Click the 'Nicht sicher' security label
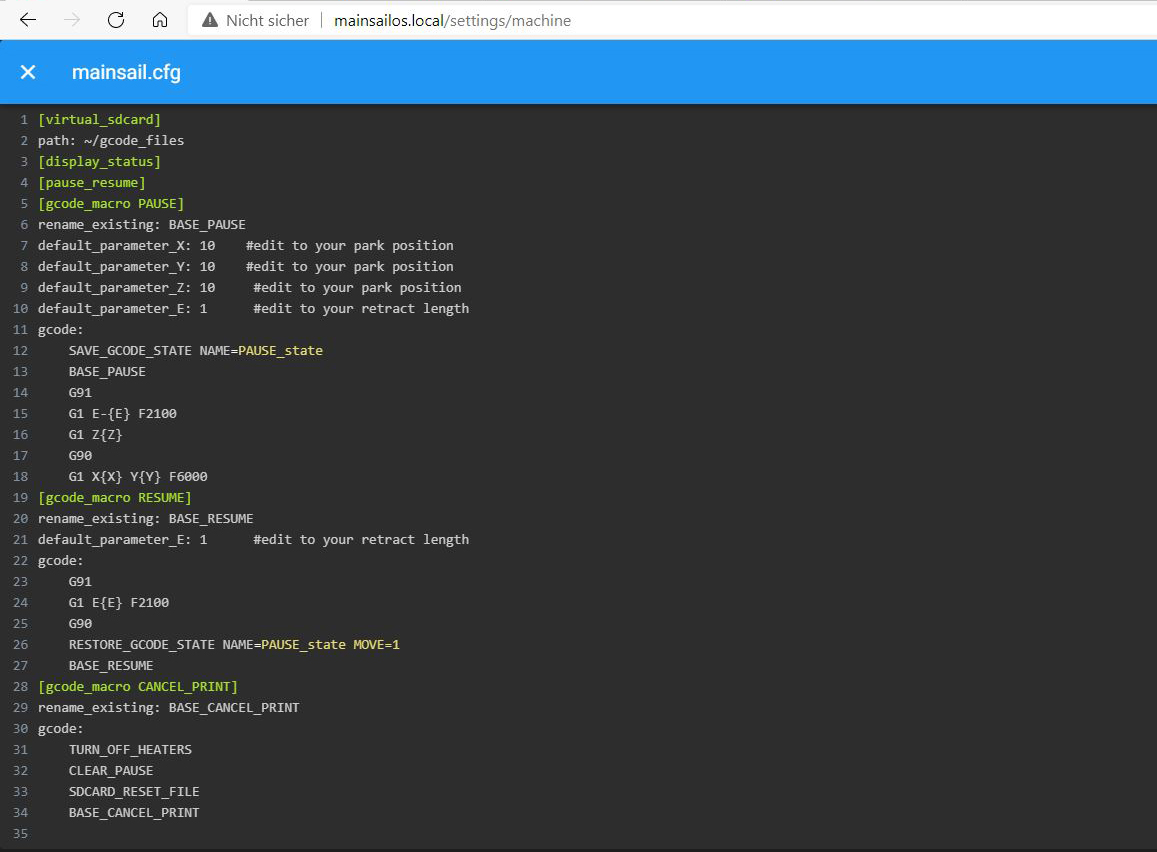The height and width of the screenshot is (852, 1157). point(267,20)
